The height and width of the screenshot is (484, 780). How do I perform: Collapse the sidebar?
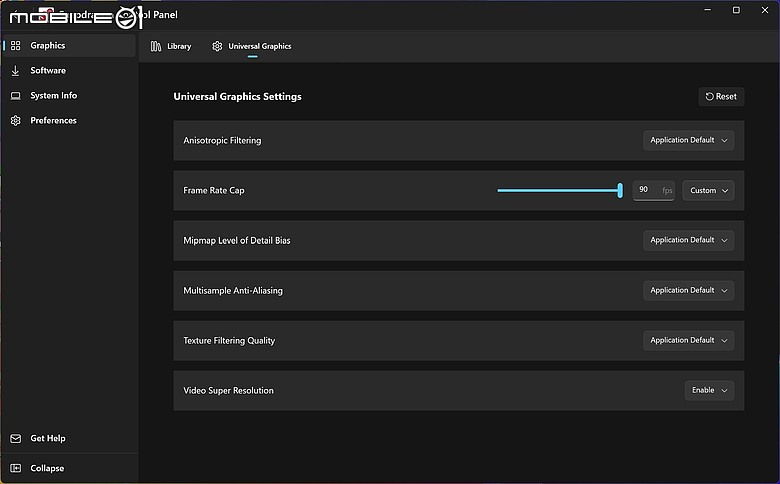tap(69, 468)
